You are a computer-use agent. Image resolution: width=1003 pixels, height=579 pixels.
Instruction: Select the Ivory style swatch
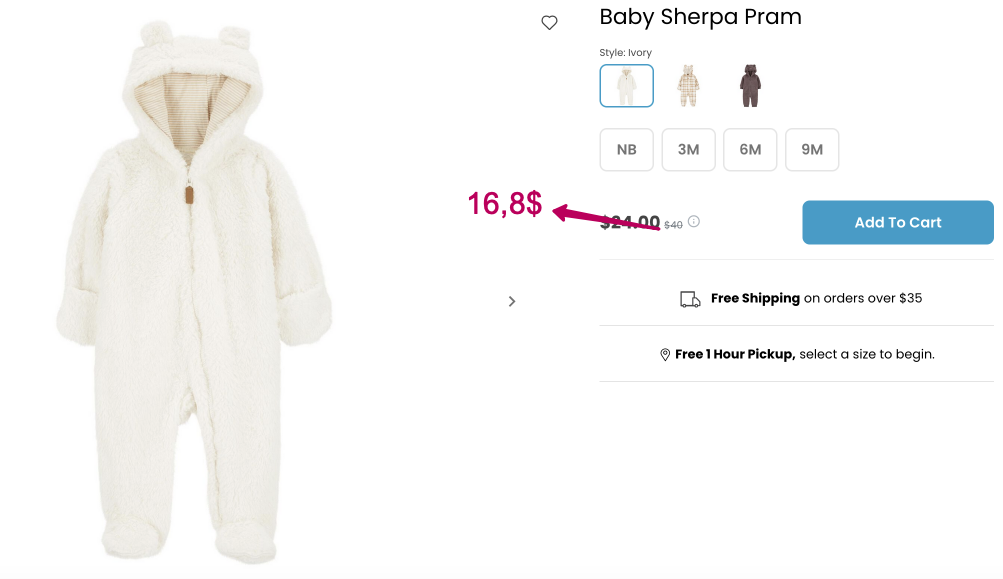tap(627, 86)
